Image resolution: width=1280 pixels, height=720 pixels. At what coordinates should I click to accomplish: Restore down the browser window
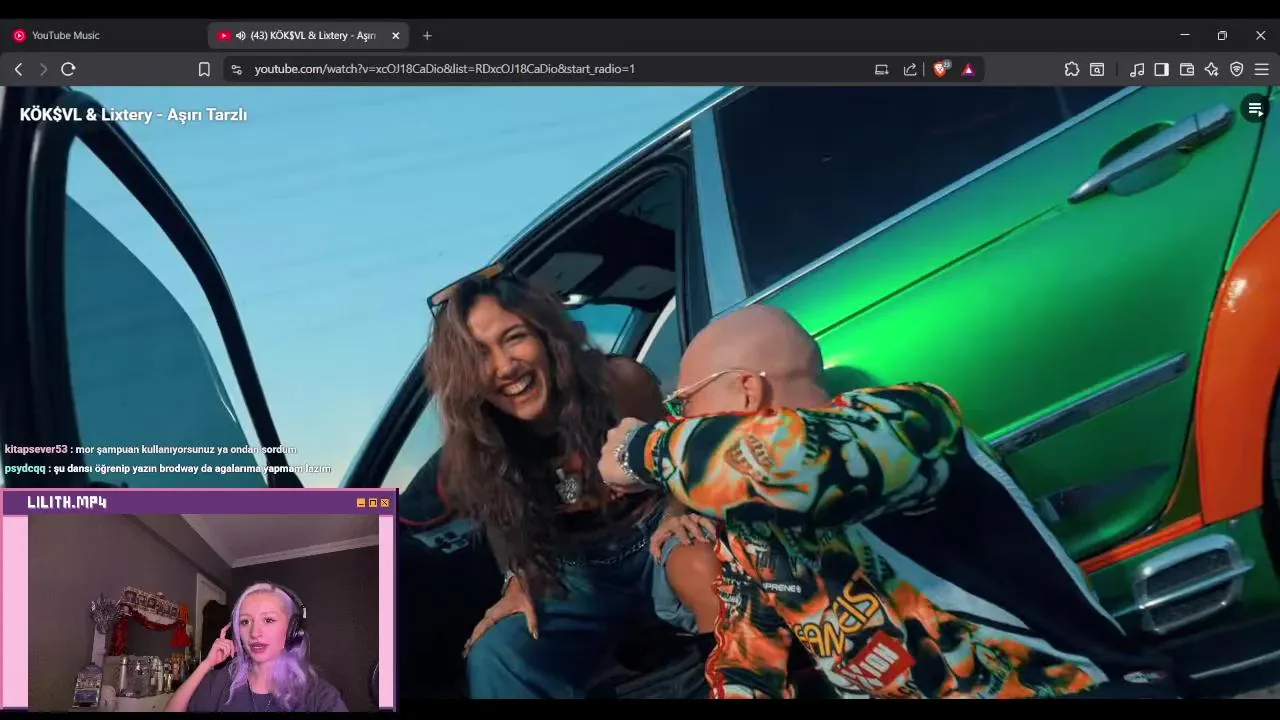[x=1222, y=35]
